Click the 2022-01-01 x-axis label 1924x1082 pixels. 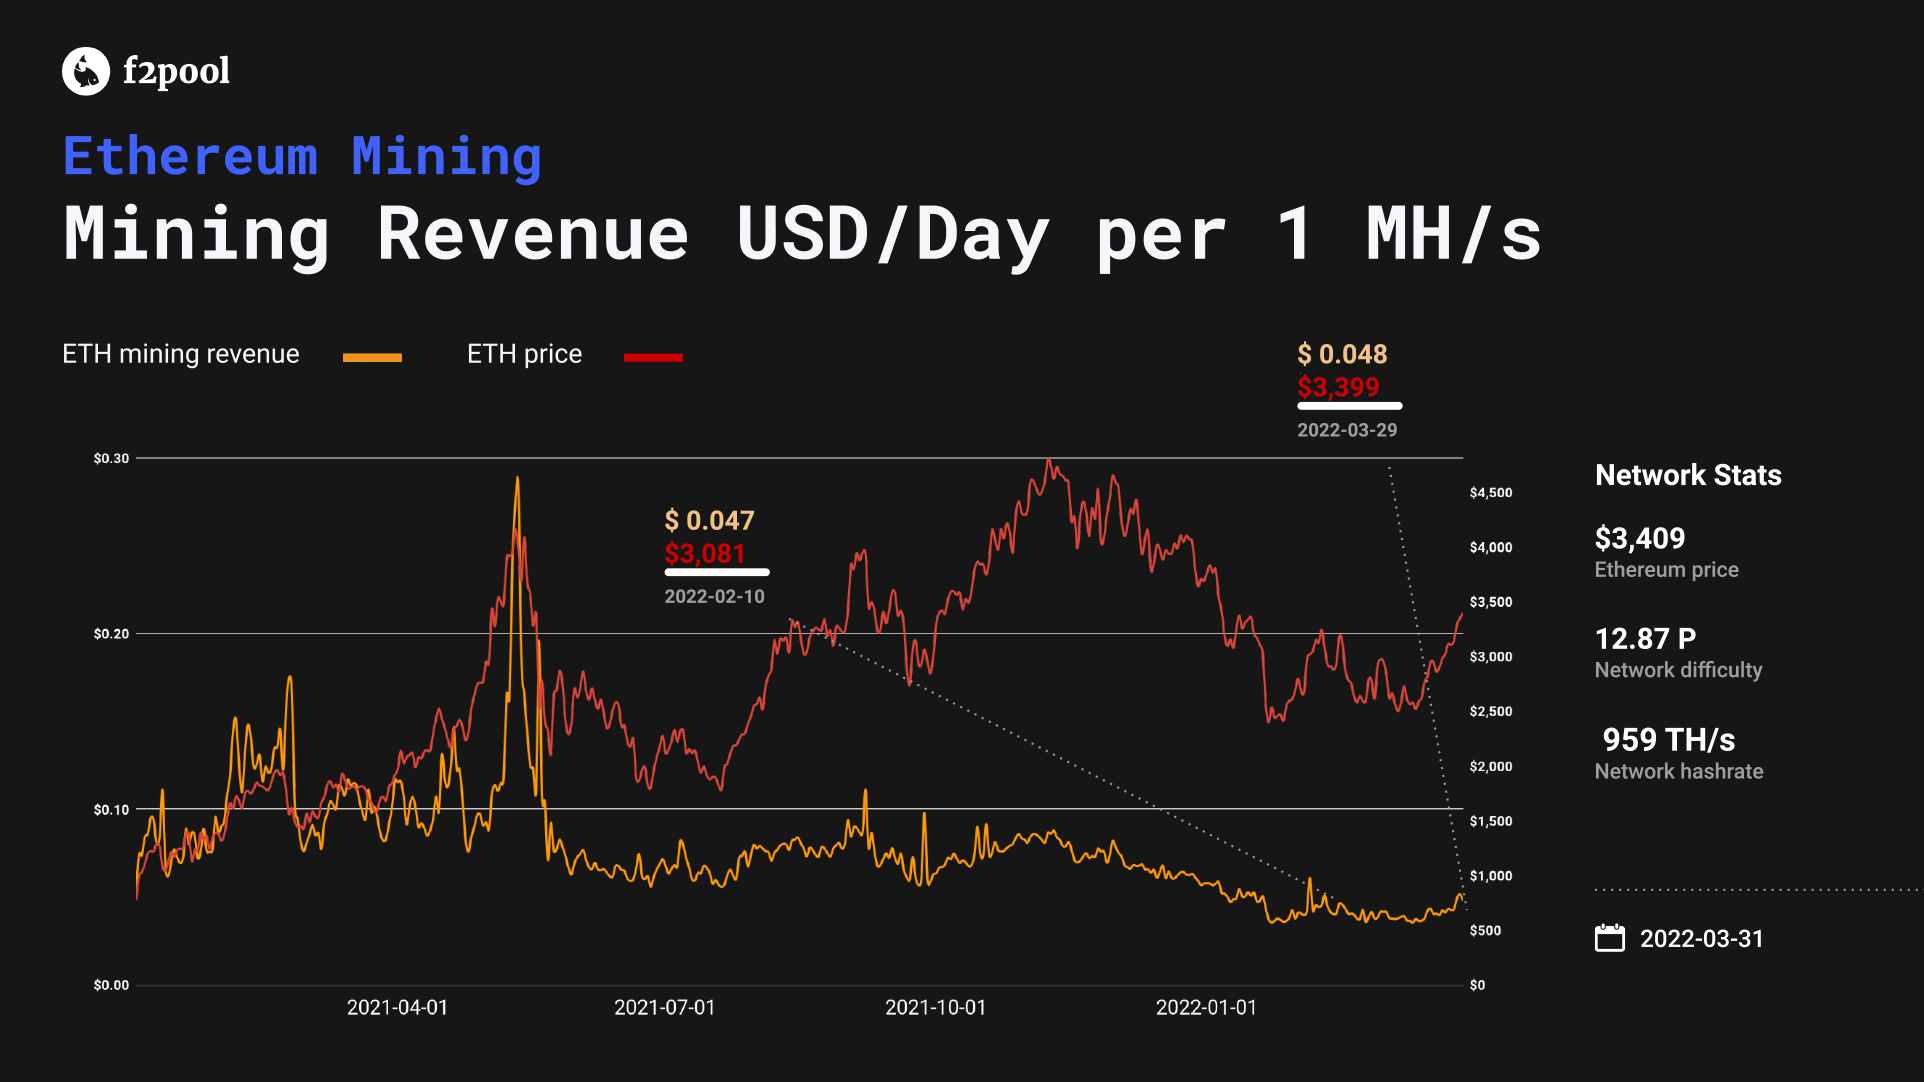[x=1206, y=1008]
